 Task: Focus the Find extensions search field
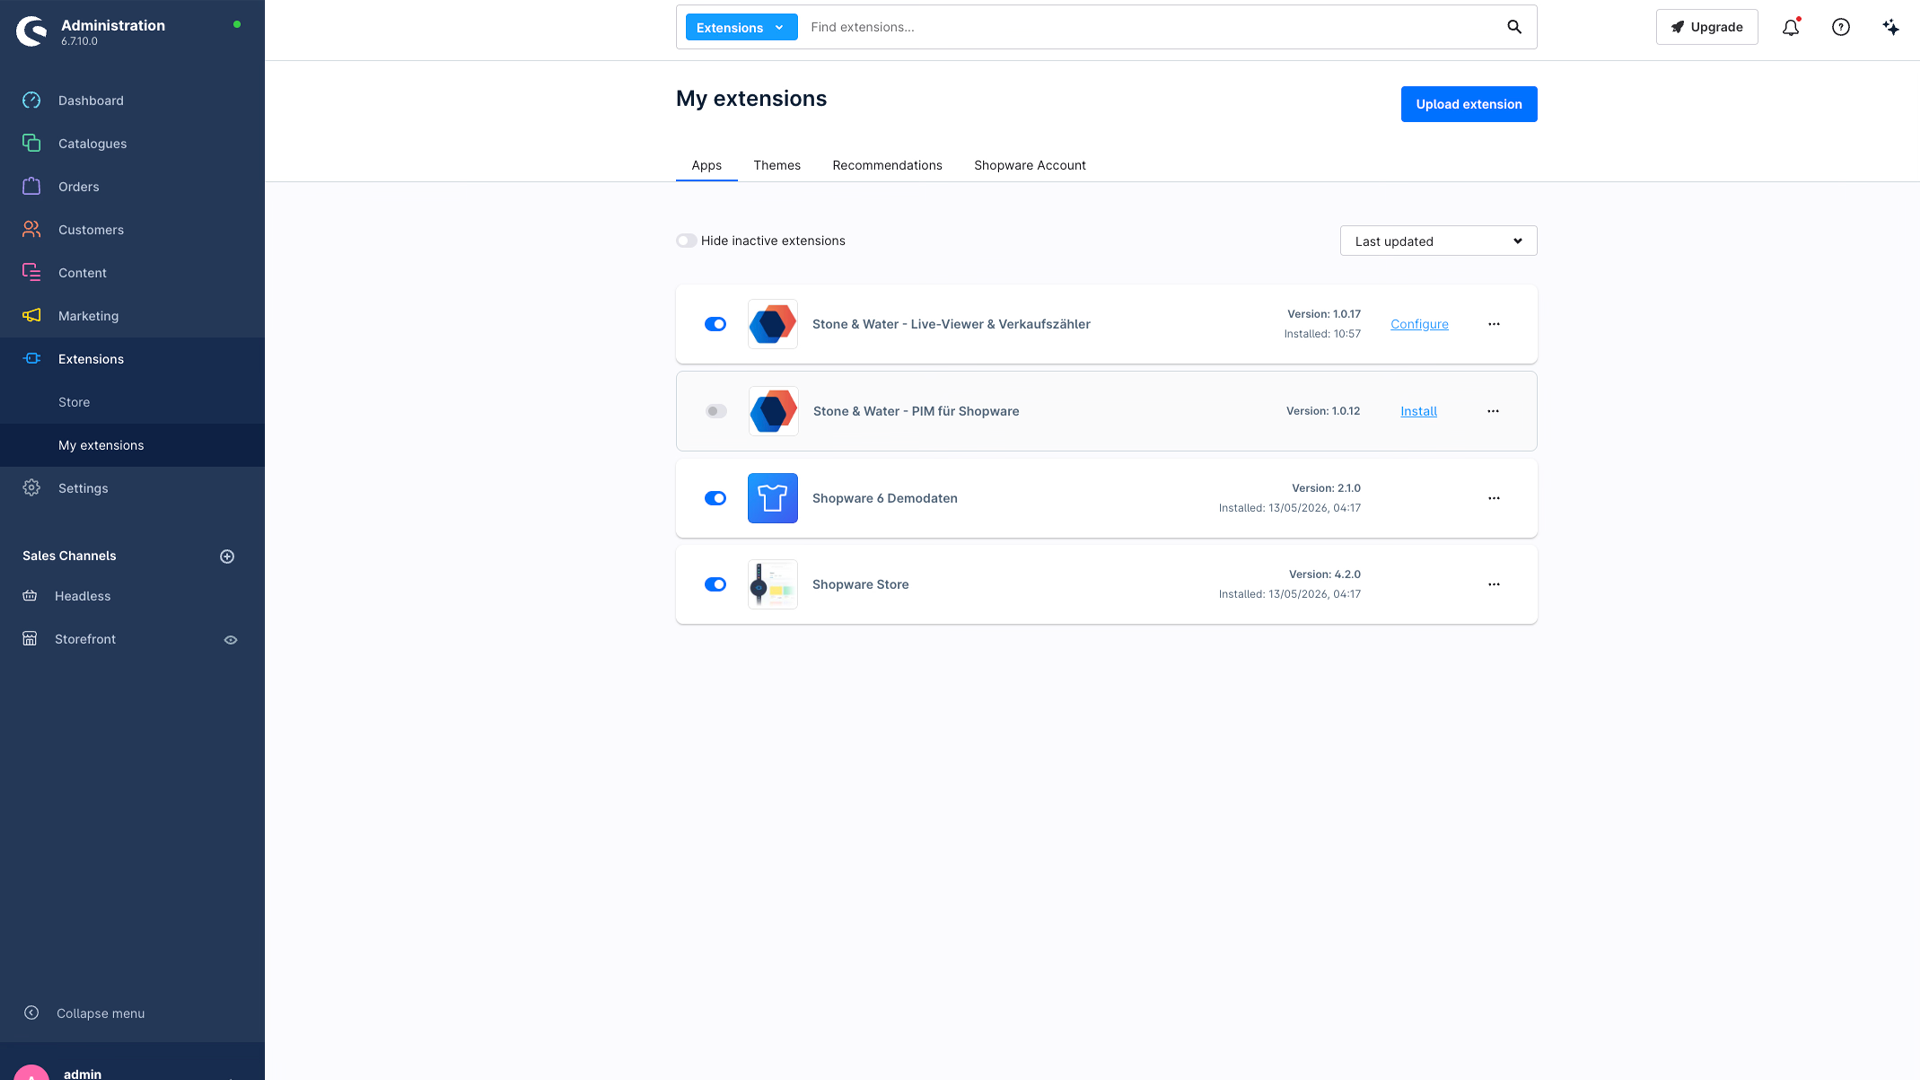click(1150, 27)
